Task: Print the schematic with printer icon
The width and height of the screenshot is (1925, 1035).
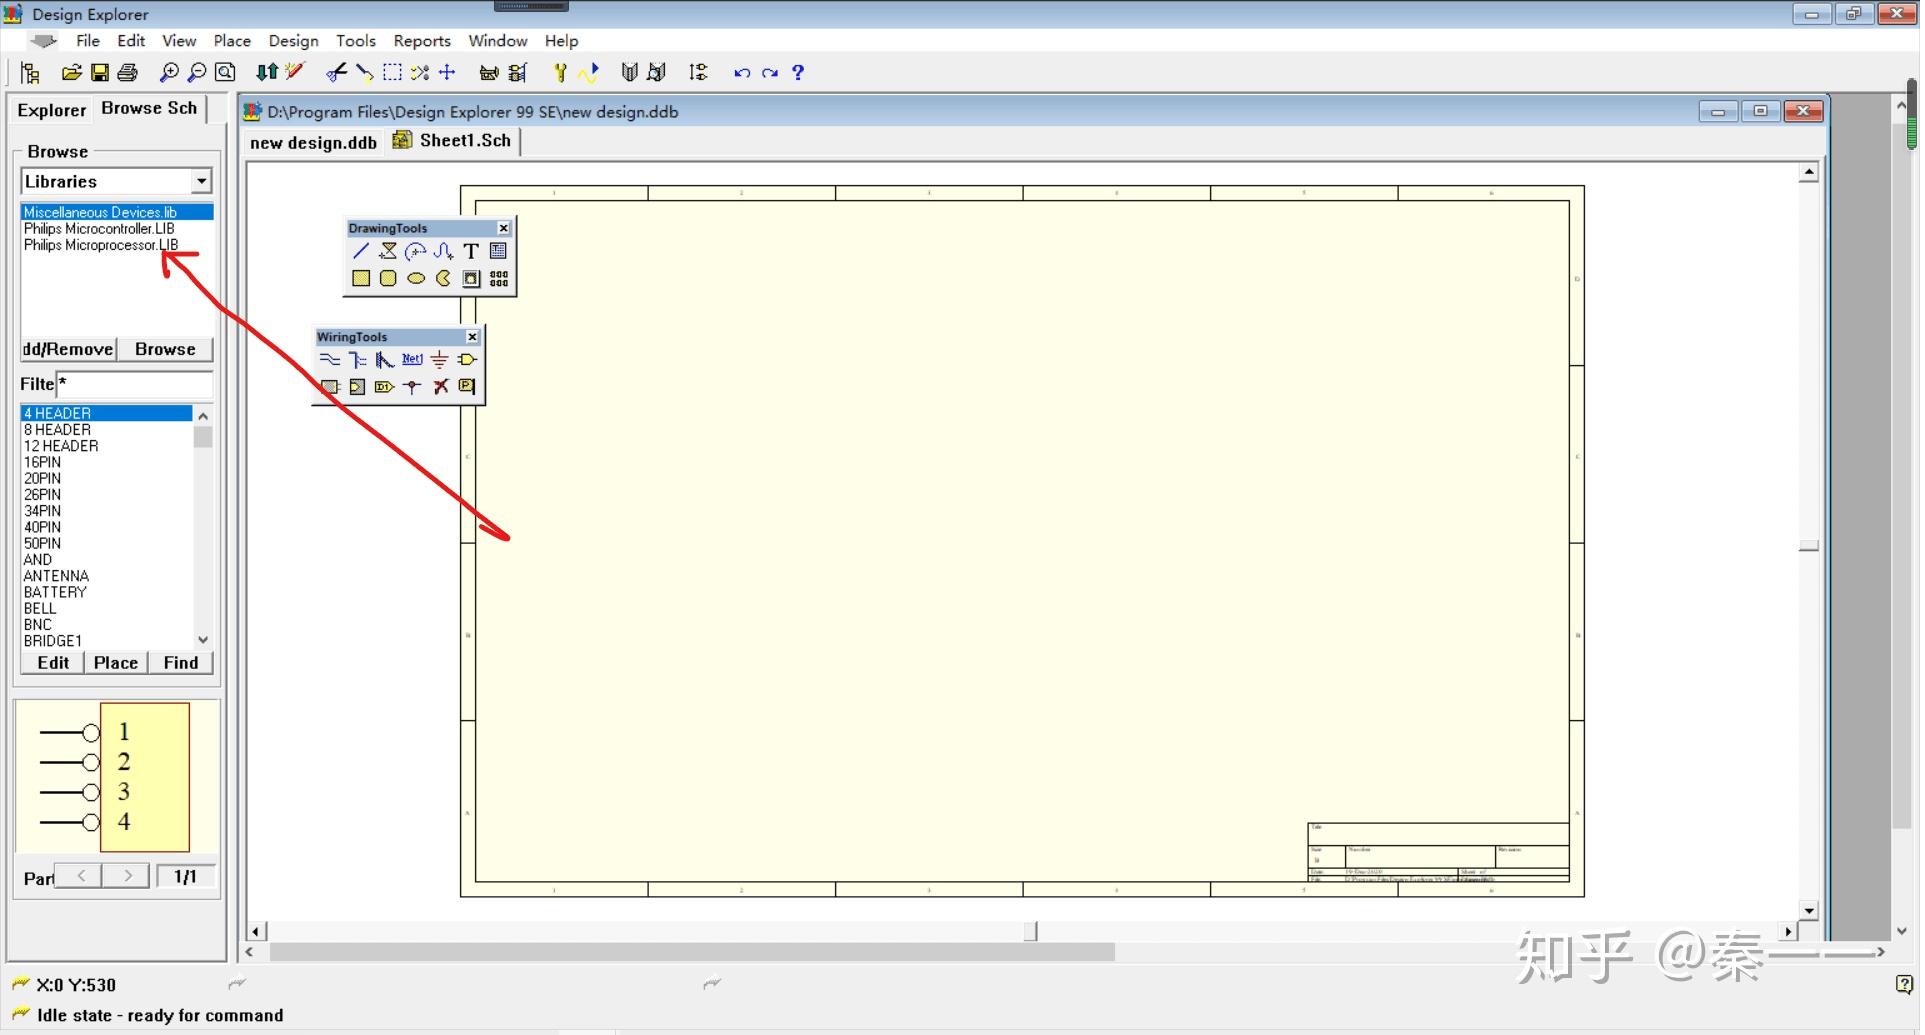Action: click(x=127, y=73)
